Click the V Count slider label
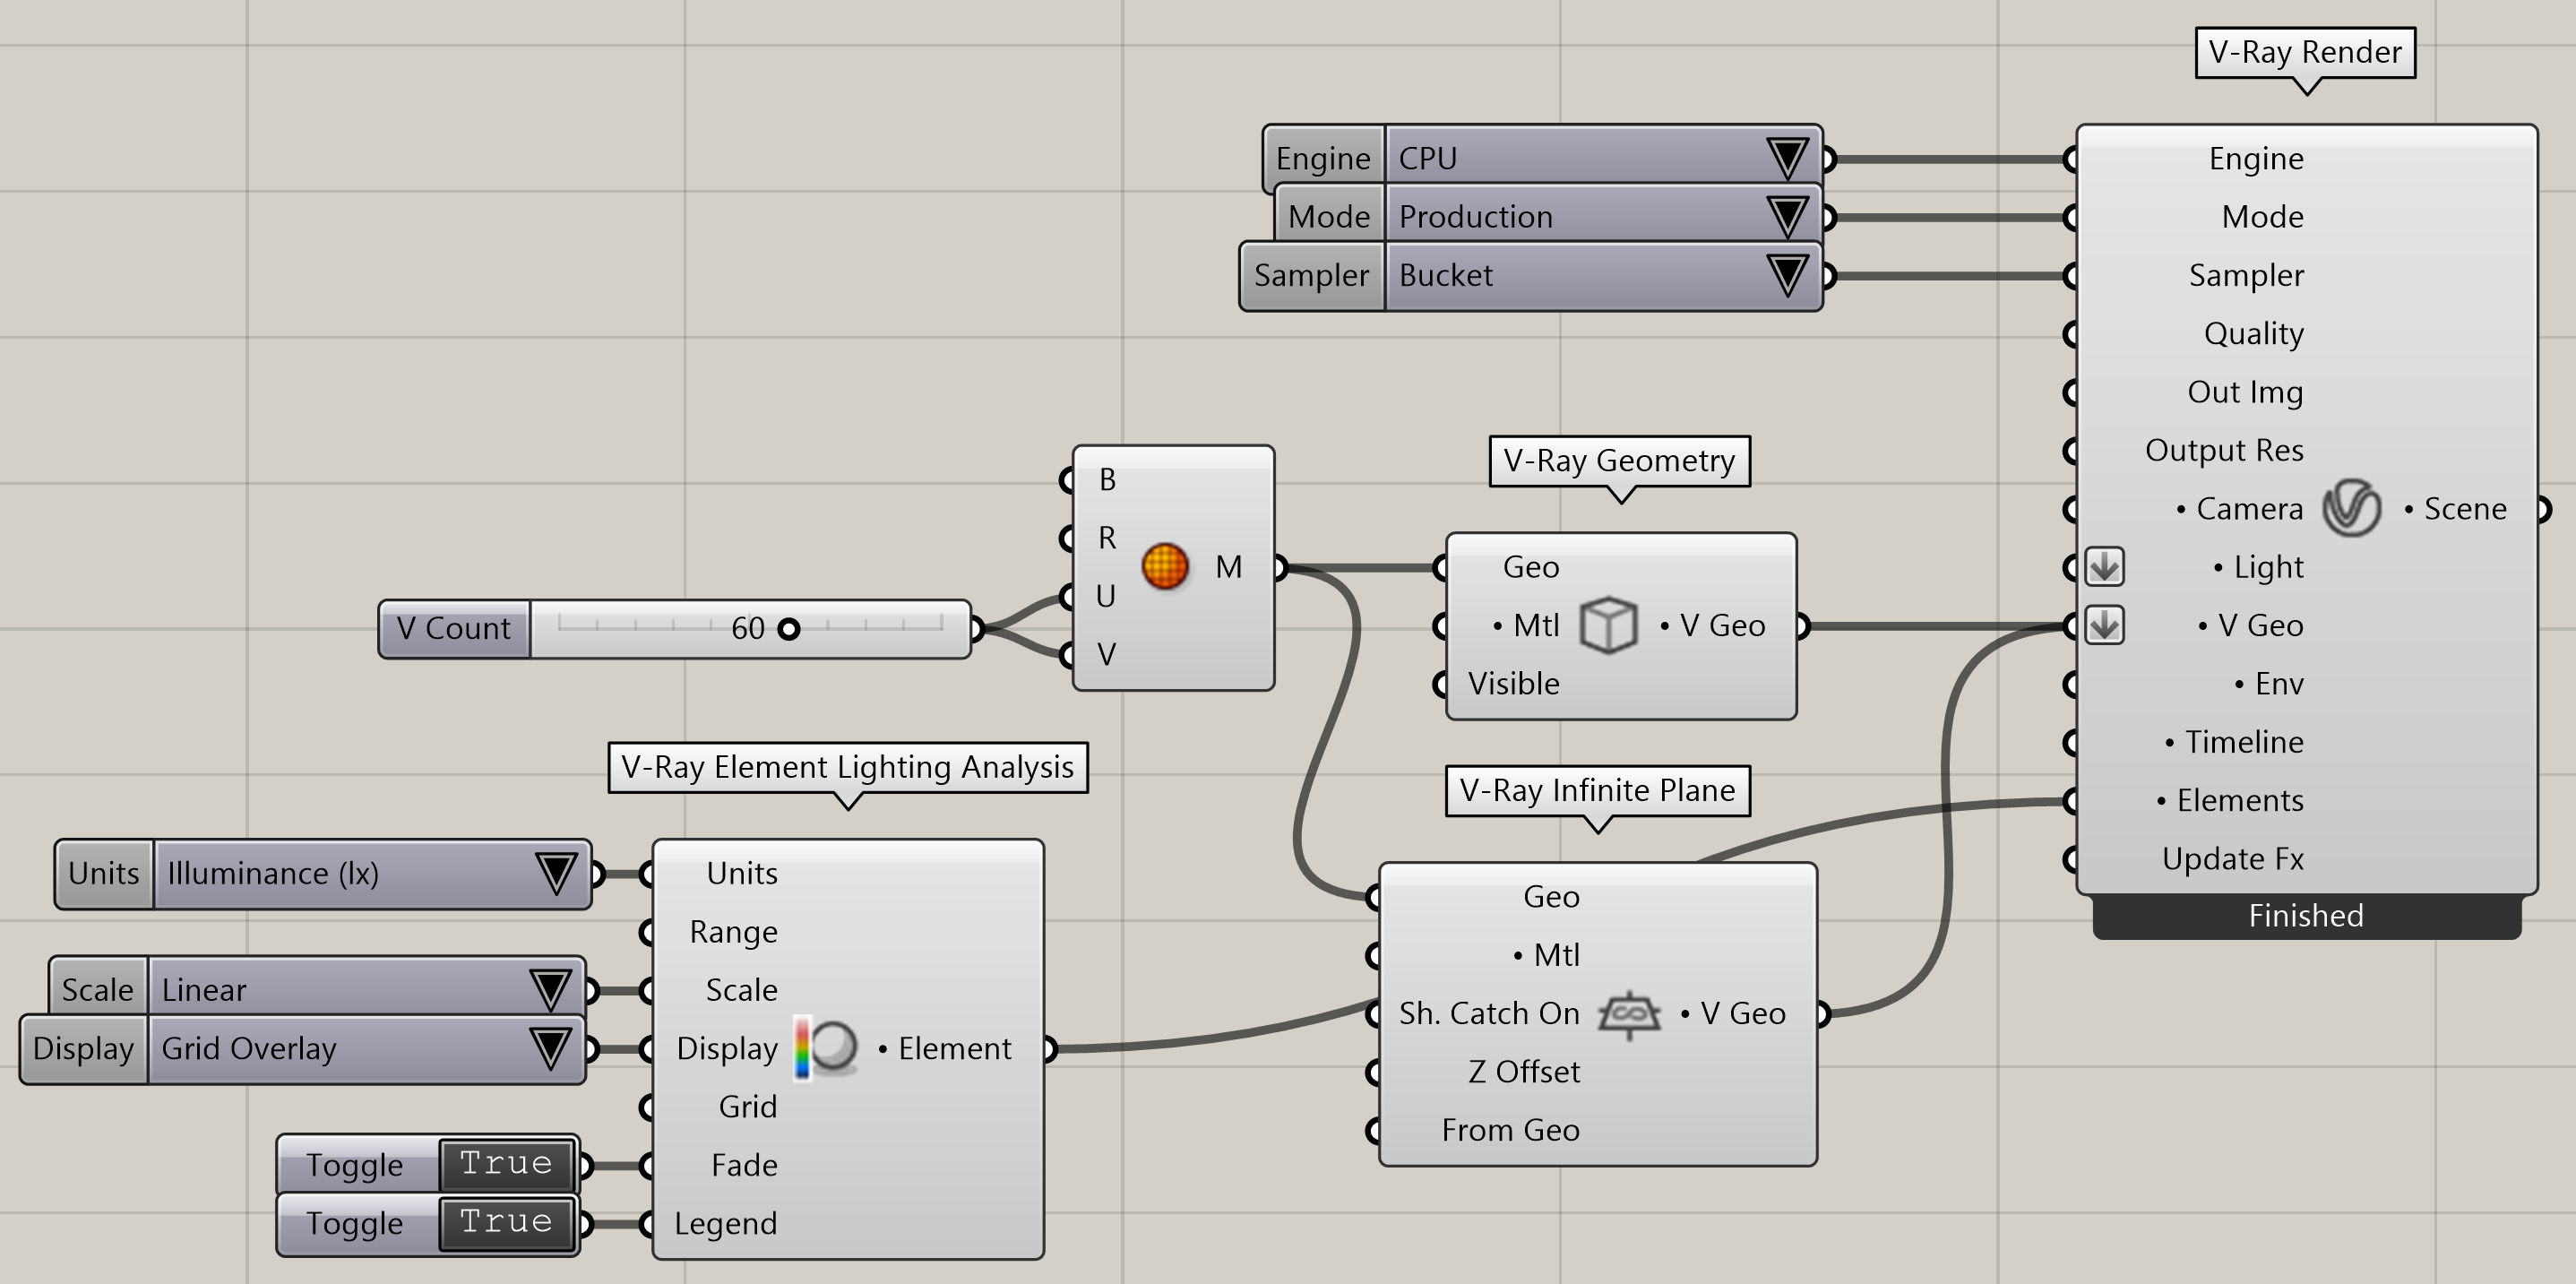 click(454, 629)
